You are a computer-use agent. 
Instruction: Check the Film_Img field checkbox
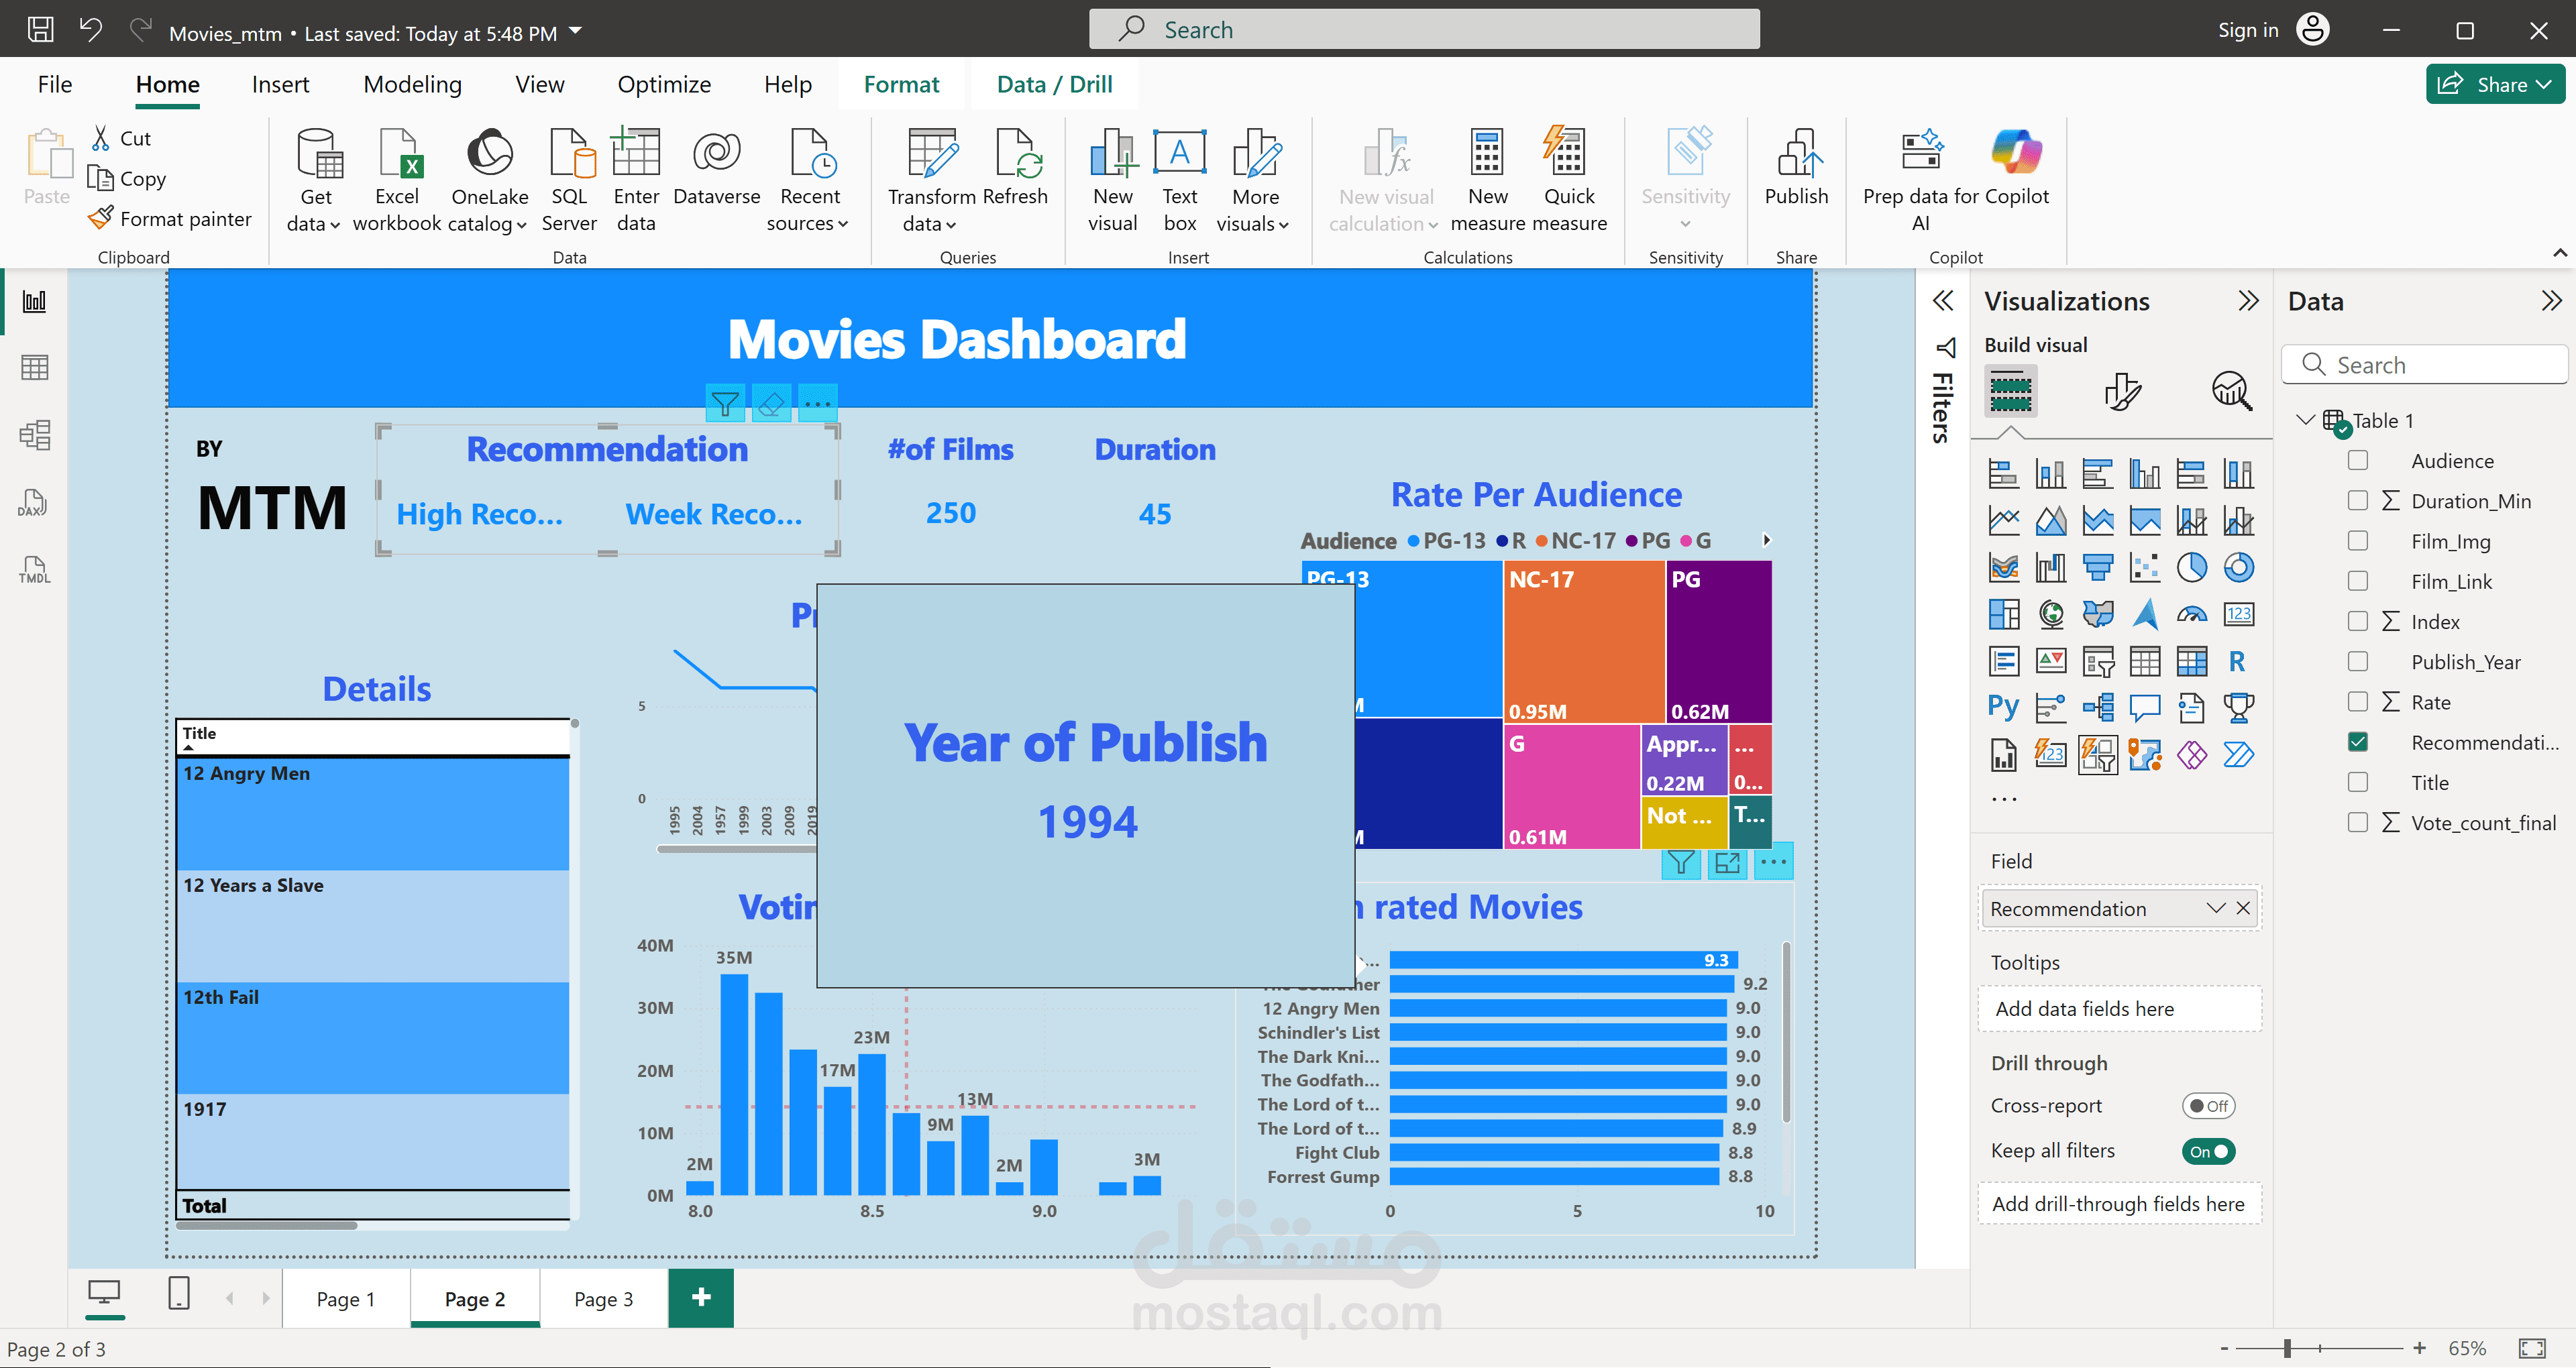tap(2357, 541)
